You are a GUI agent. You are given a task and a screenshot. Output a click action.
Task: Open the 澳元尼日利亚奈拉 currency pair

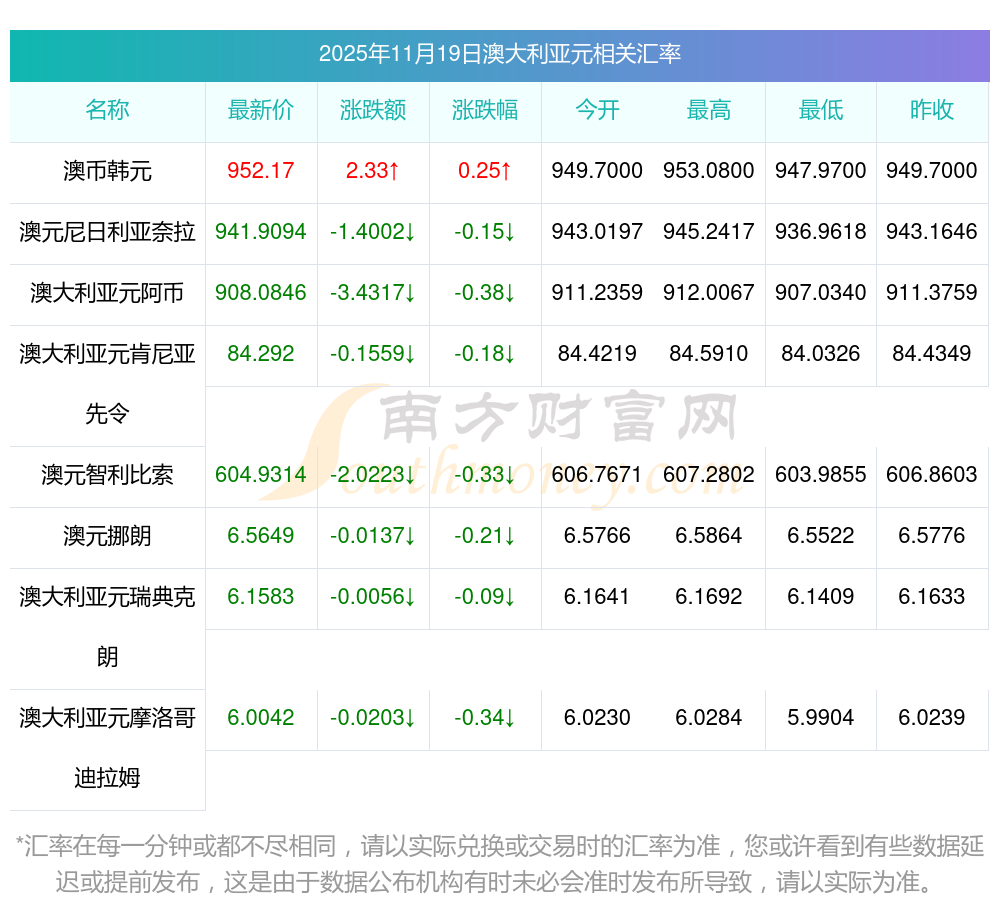point(107,232)
